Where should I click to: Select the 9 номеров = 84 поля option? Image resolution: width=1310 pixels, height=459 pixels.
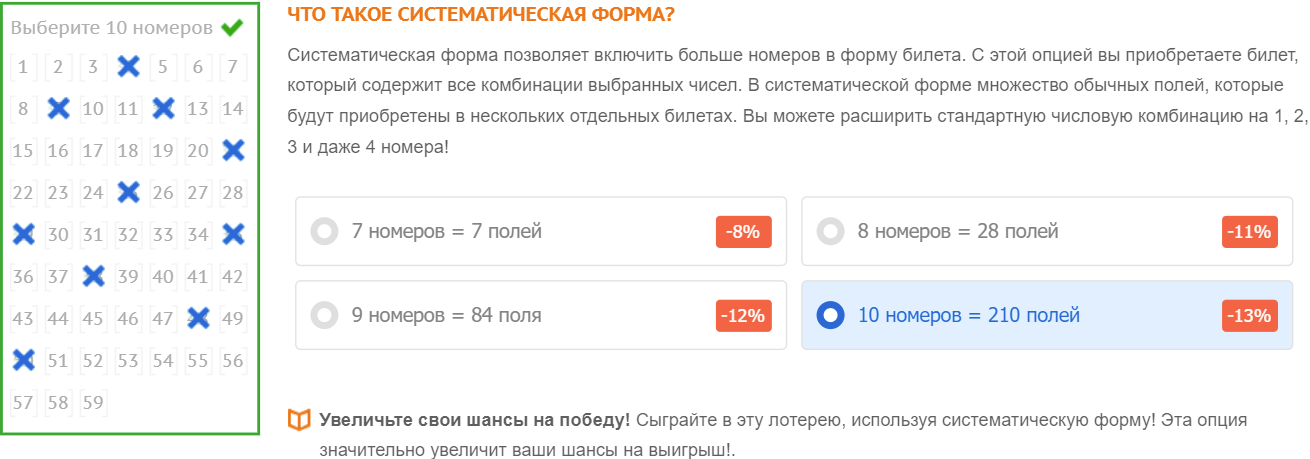click(x=541, y=315)
